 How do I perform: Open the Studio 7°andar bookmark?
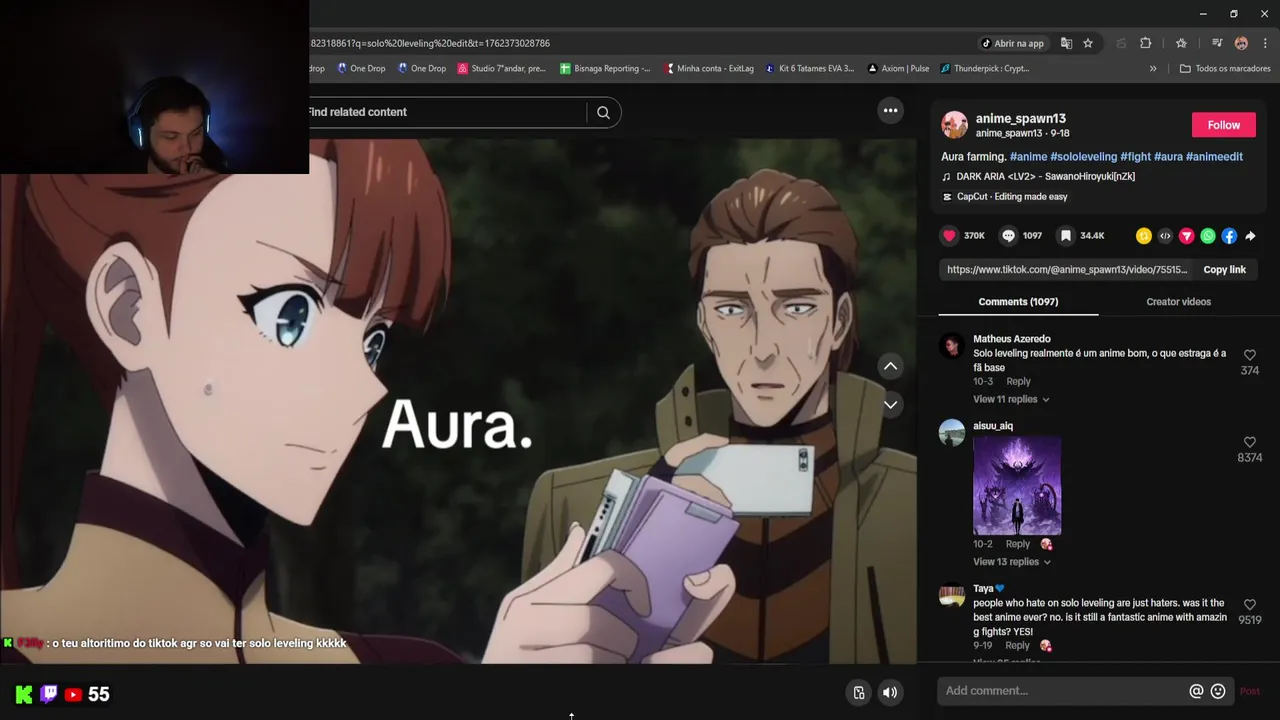501,69
